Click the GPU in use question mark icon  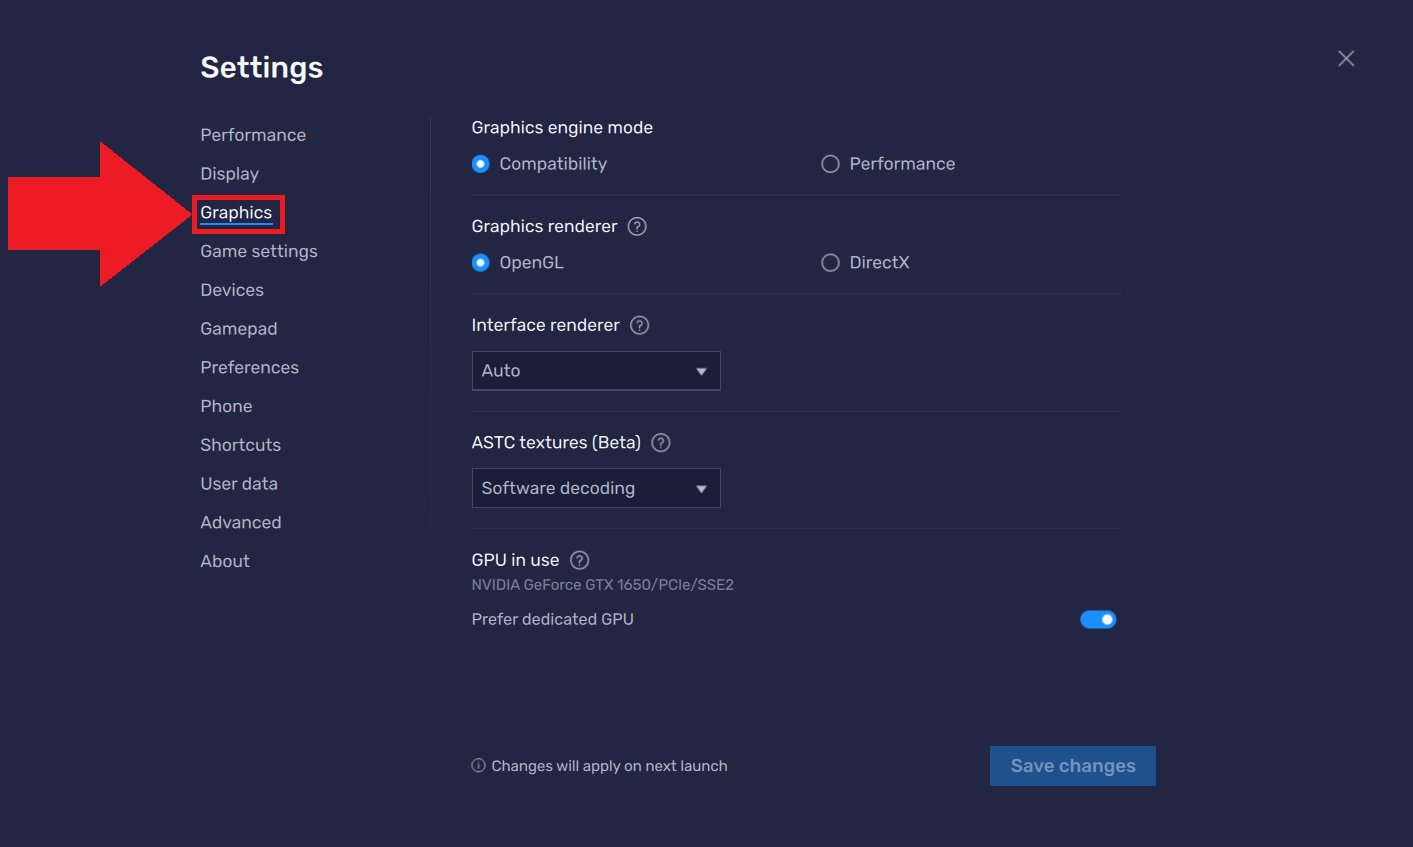[579, 560]
